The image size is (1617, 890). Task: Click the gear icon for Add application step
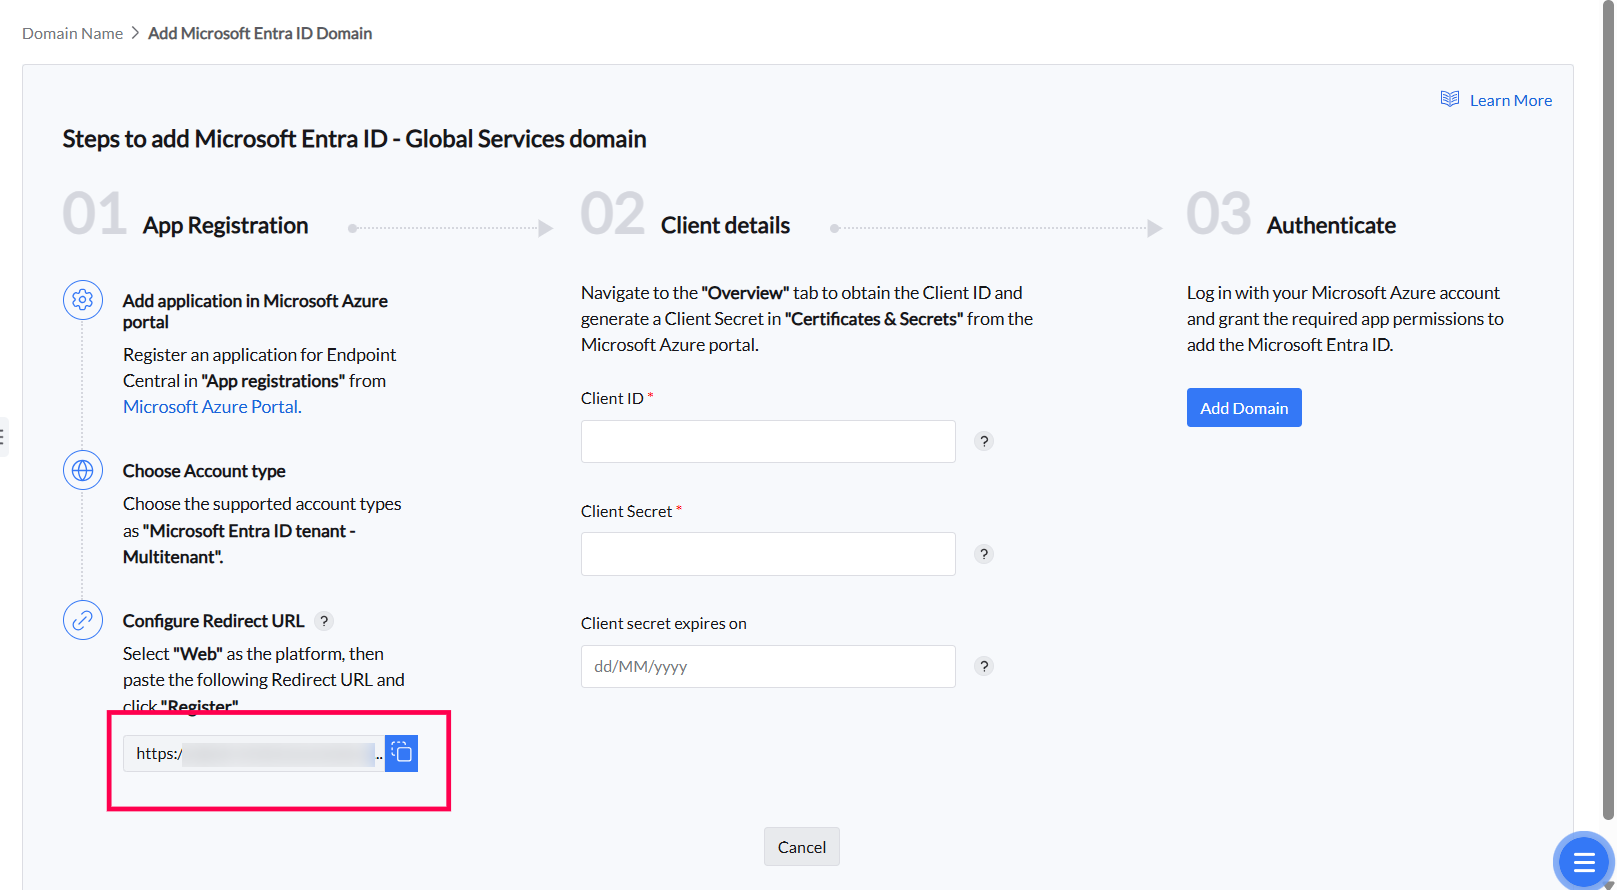coord(83,300)
